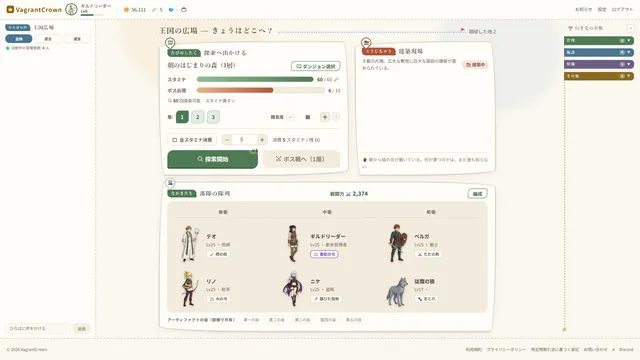Click ログアウト in top navigation

622,9
